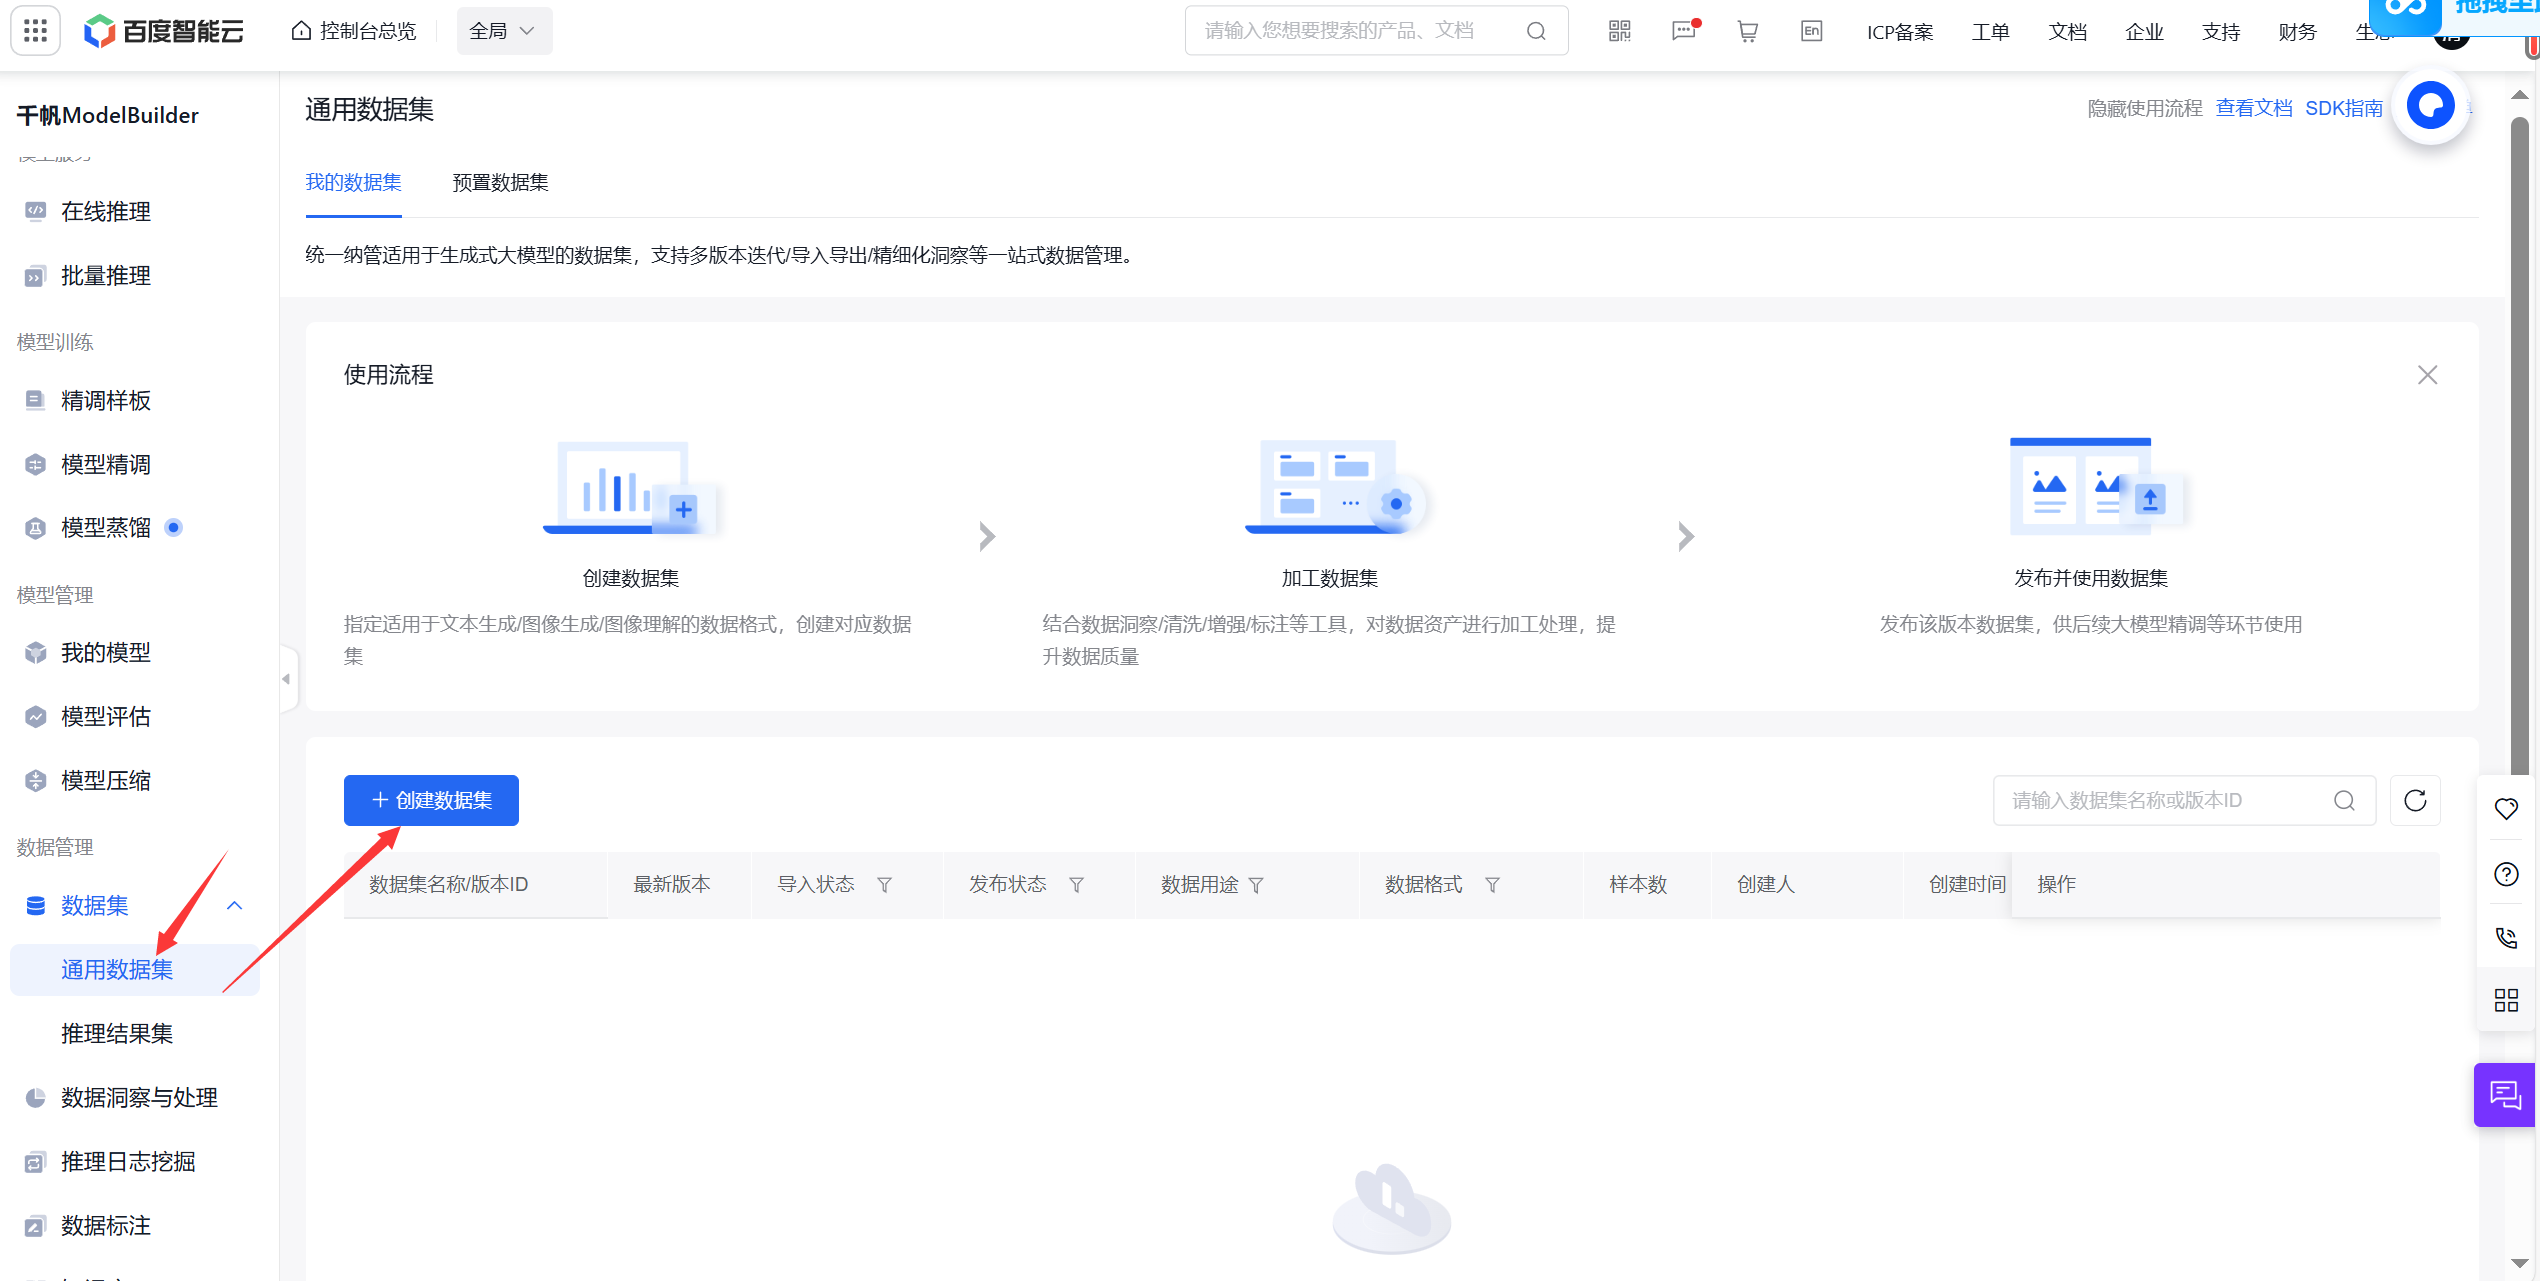
Task: Open the purple feedback chat button
Action: pyautogui.click(x=2505, y=1095)
